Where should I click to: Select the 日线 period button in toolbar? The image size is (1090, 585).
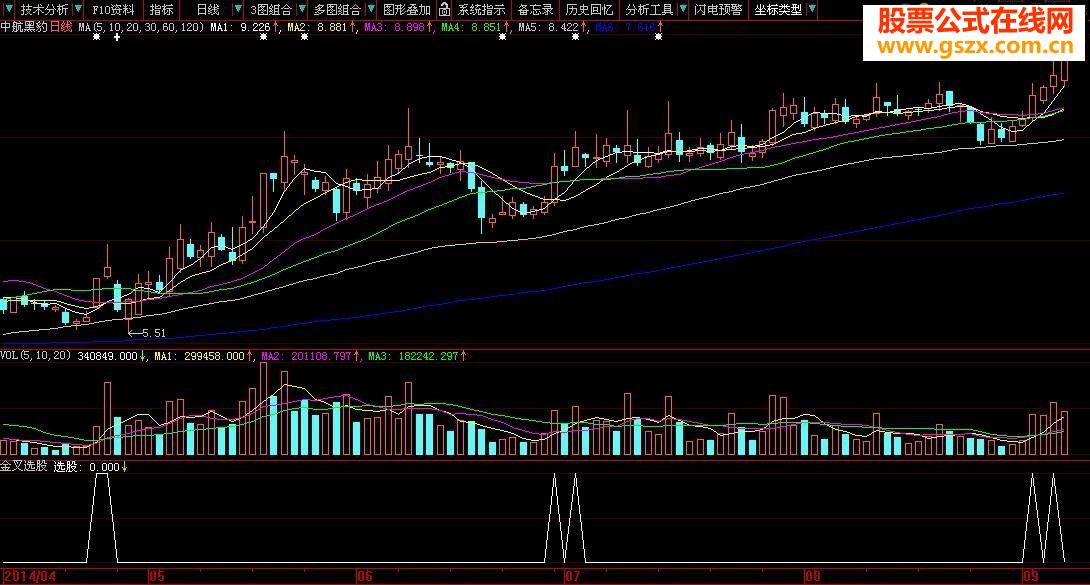coord(208,10)
